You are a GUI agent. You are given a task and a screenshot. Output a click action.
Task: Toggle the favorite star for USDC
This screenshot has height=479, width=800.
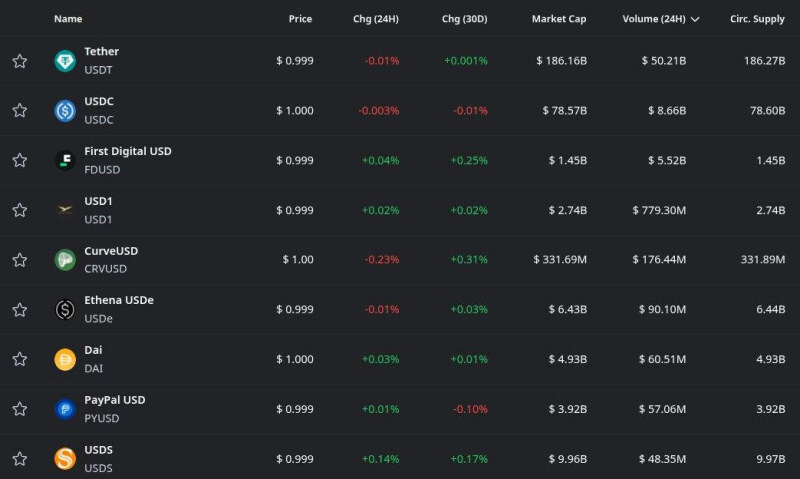pos(19,111)
